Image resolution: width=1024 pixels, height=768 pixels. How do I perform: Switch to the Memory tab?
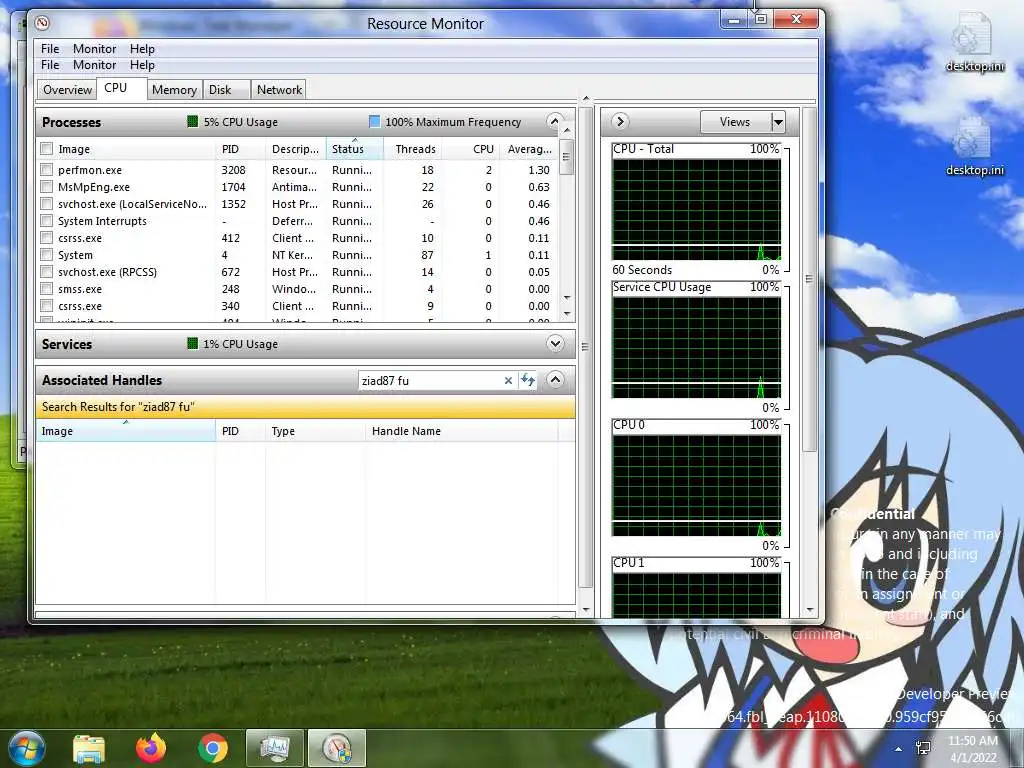pos(174,89)
